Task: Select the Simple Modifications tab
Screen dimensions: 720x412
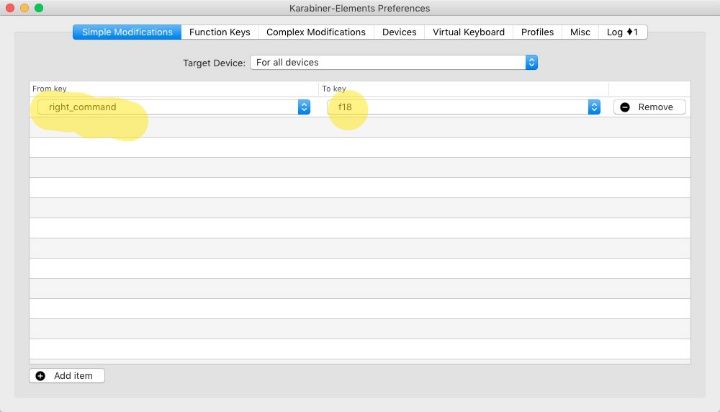Action: [x=127, y=32]
